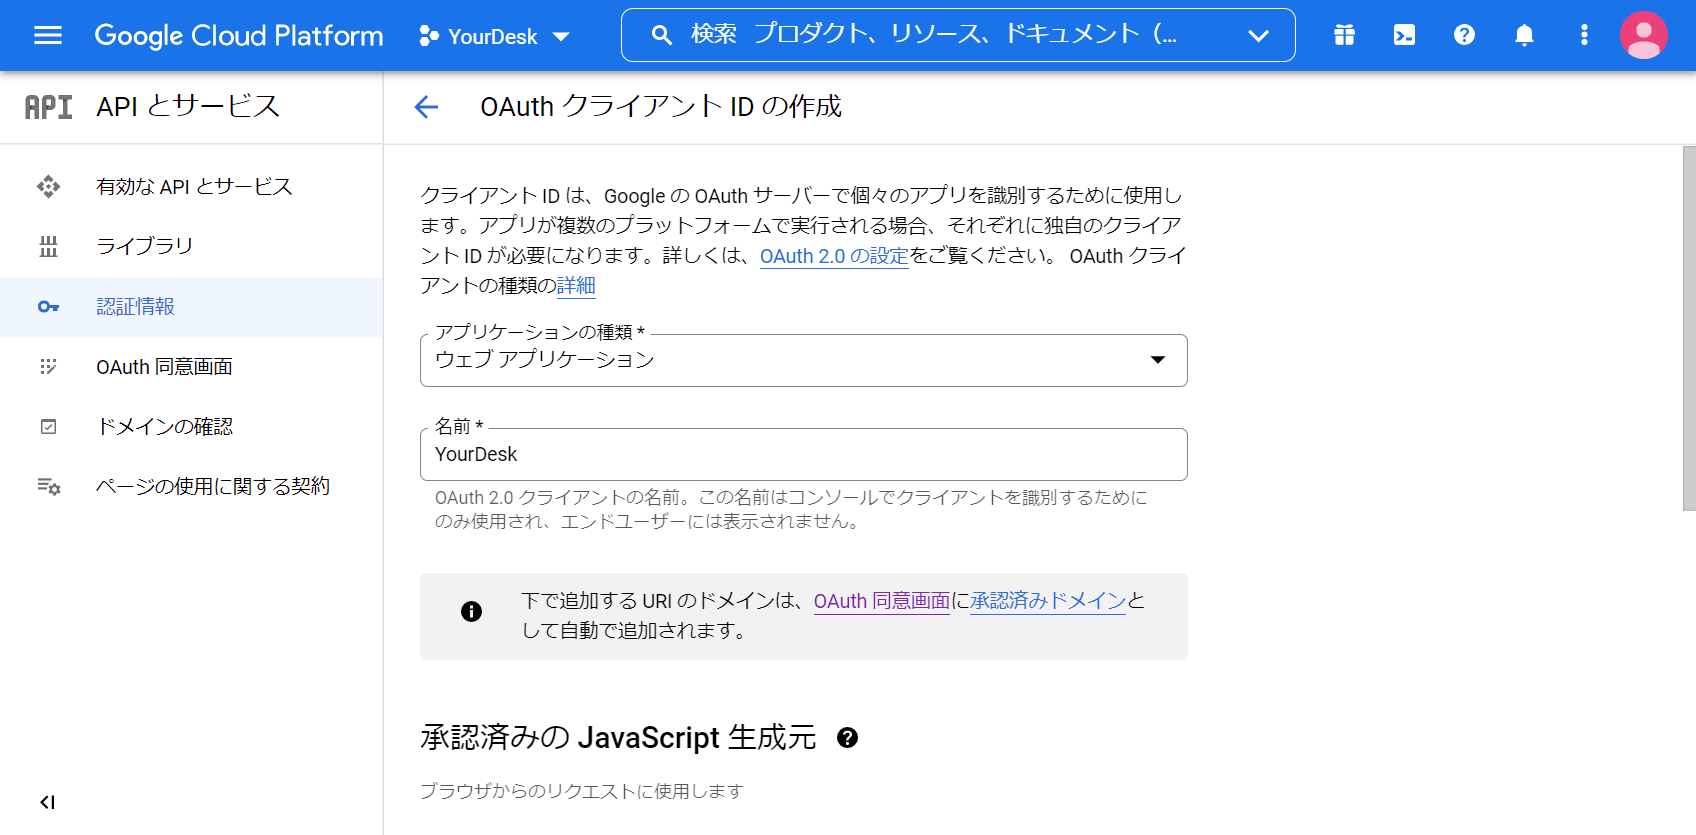
Task: Click the OAuth クライアント ID の作成 title
Action: tap(661, 106)
